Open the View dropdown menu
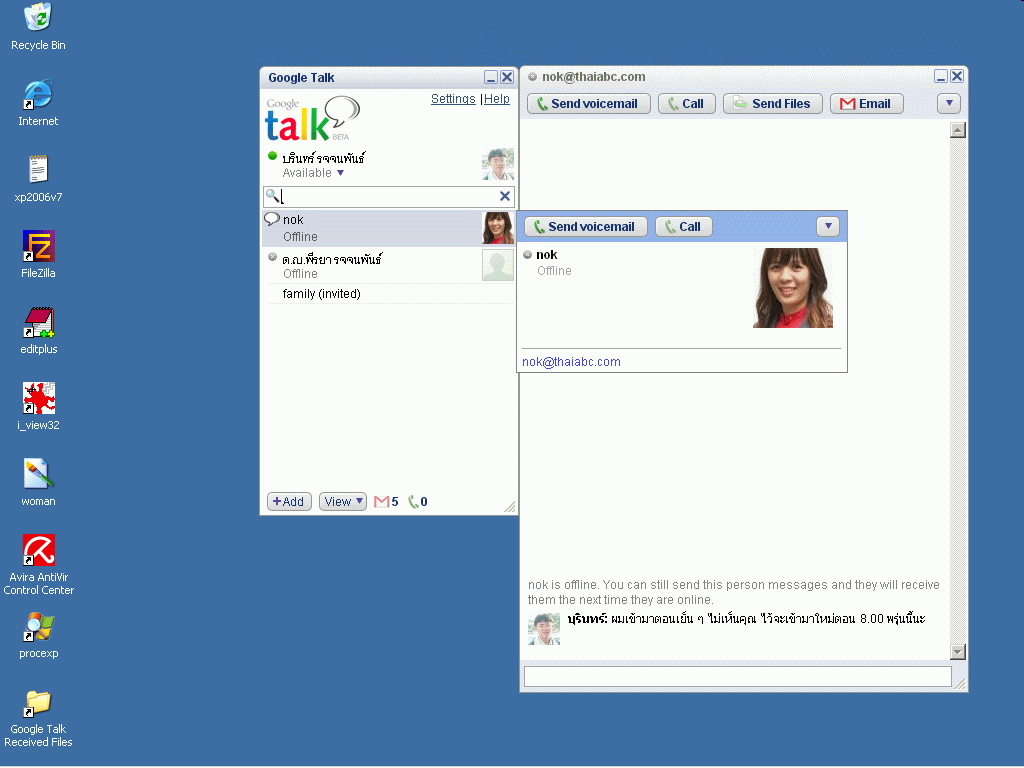This screenshot has width=1024, height=768. (x=342, y=502)
